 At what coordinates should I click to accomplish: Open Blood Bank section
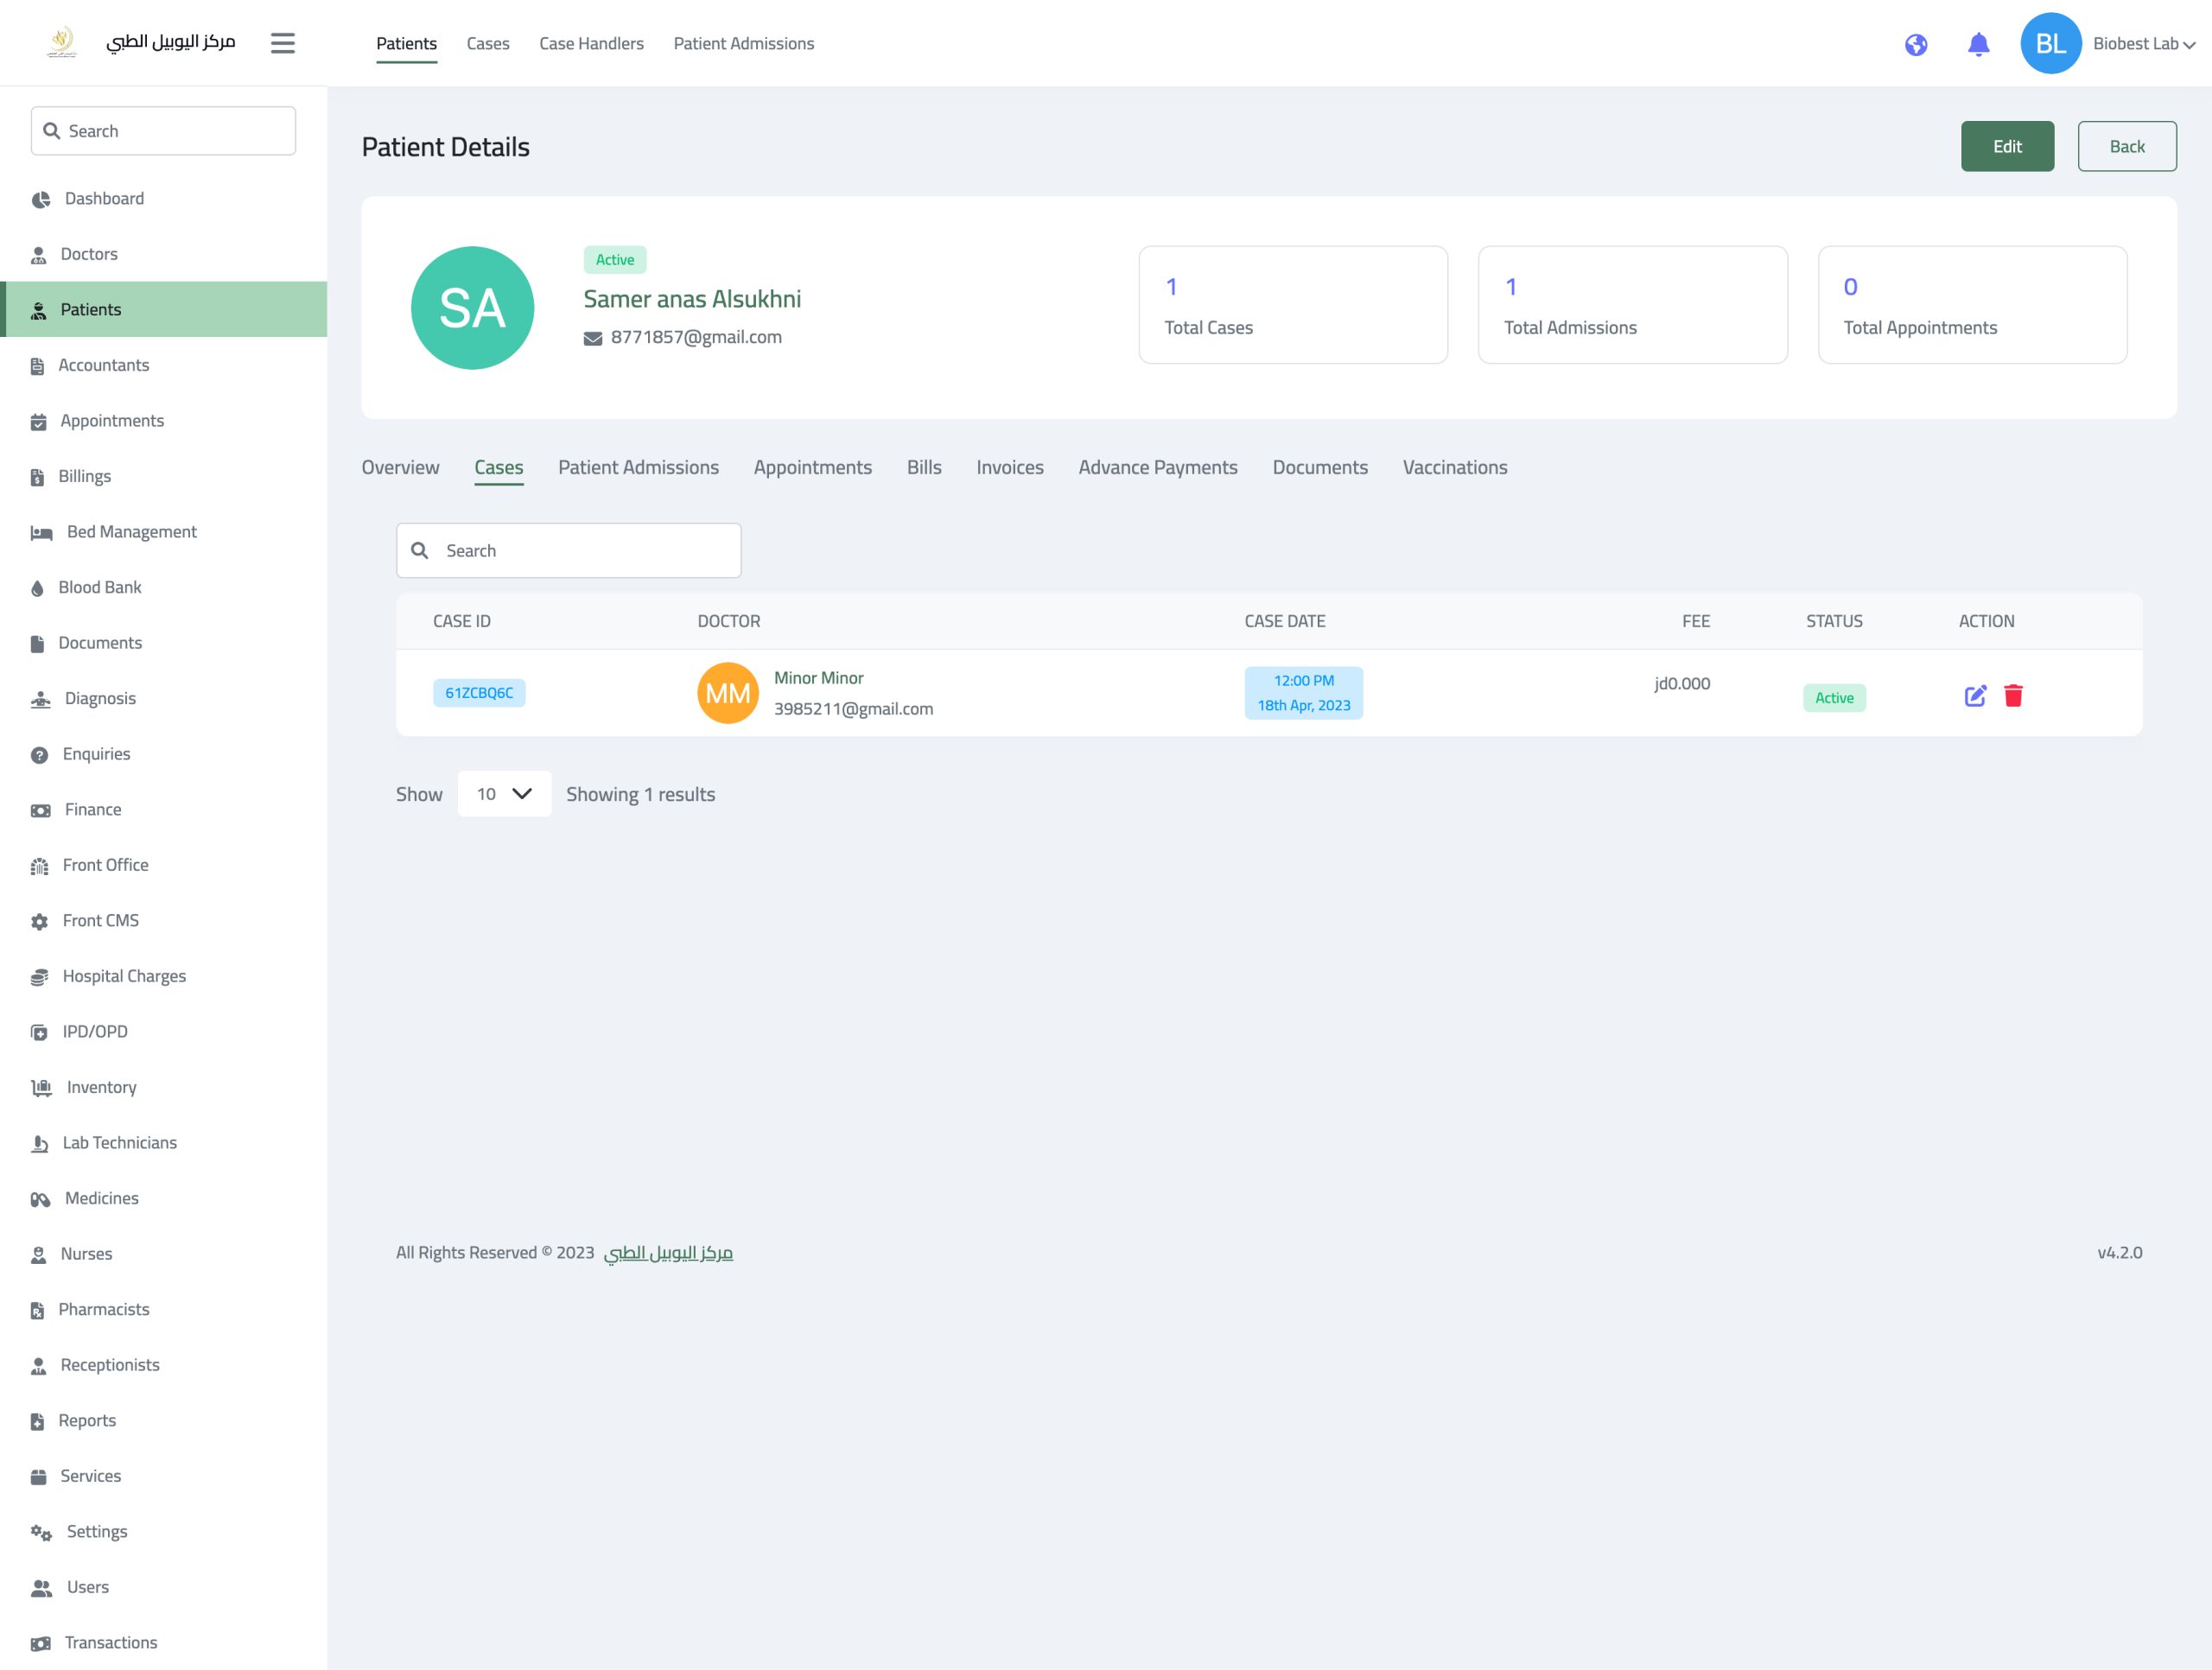[x=163, y=587]
